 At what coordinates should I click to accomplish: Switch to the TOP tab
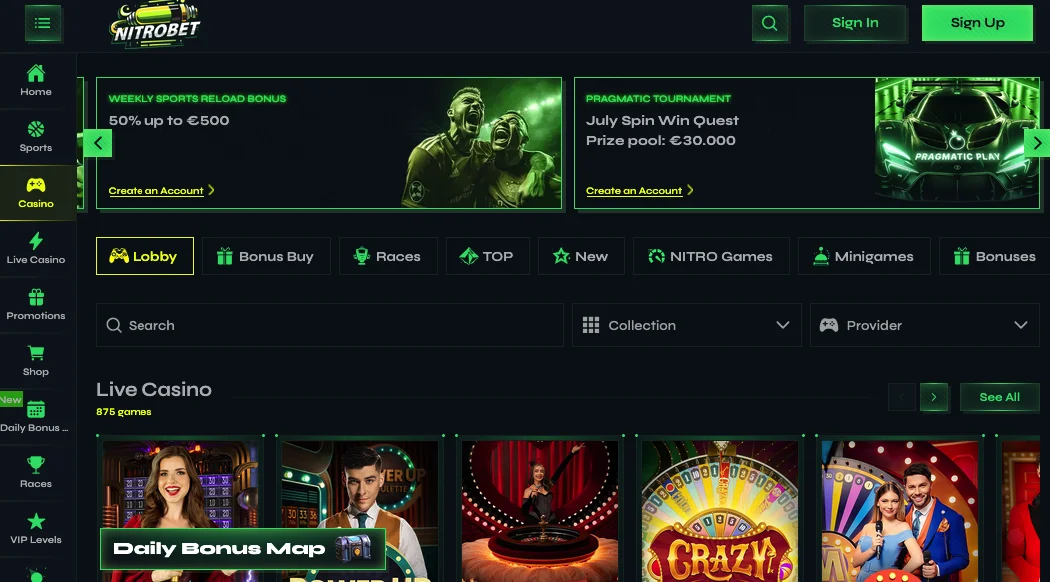[x=488, y=256]
